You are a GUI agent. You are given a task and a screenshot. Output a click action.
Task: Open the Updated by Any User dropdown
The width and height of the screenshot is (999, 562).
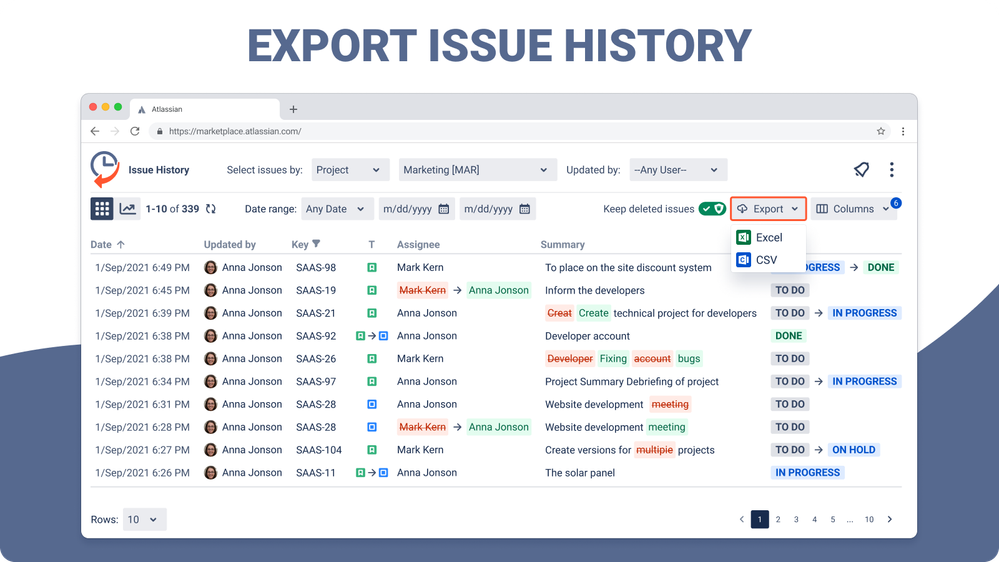(678, 169)
